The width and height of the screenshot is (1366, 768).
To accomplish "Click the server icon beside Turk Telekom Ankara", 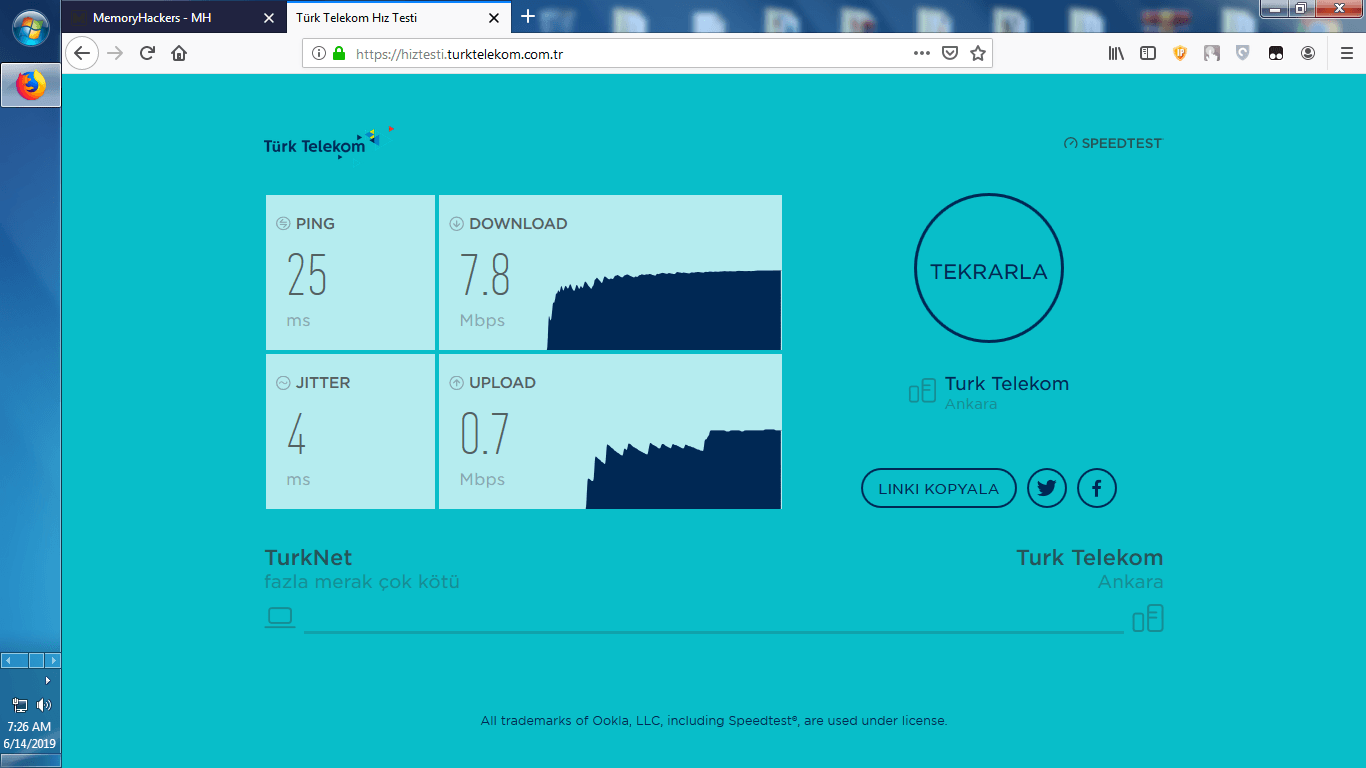I will coord(922,391).
